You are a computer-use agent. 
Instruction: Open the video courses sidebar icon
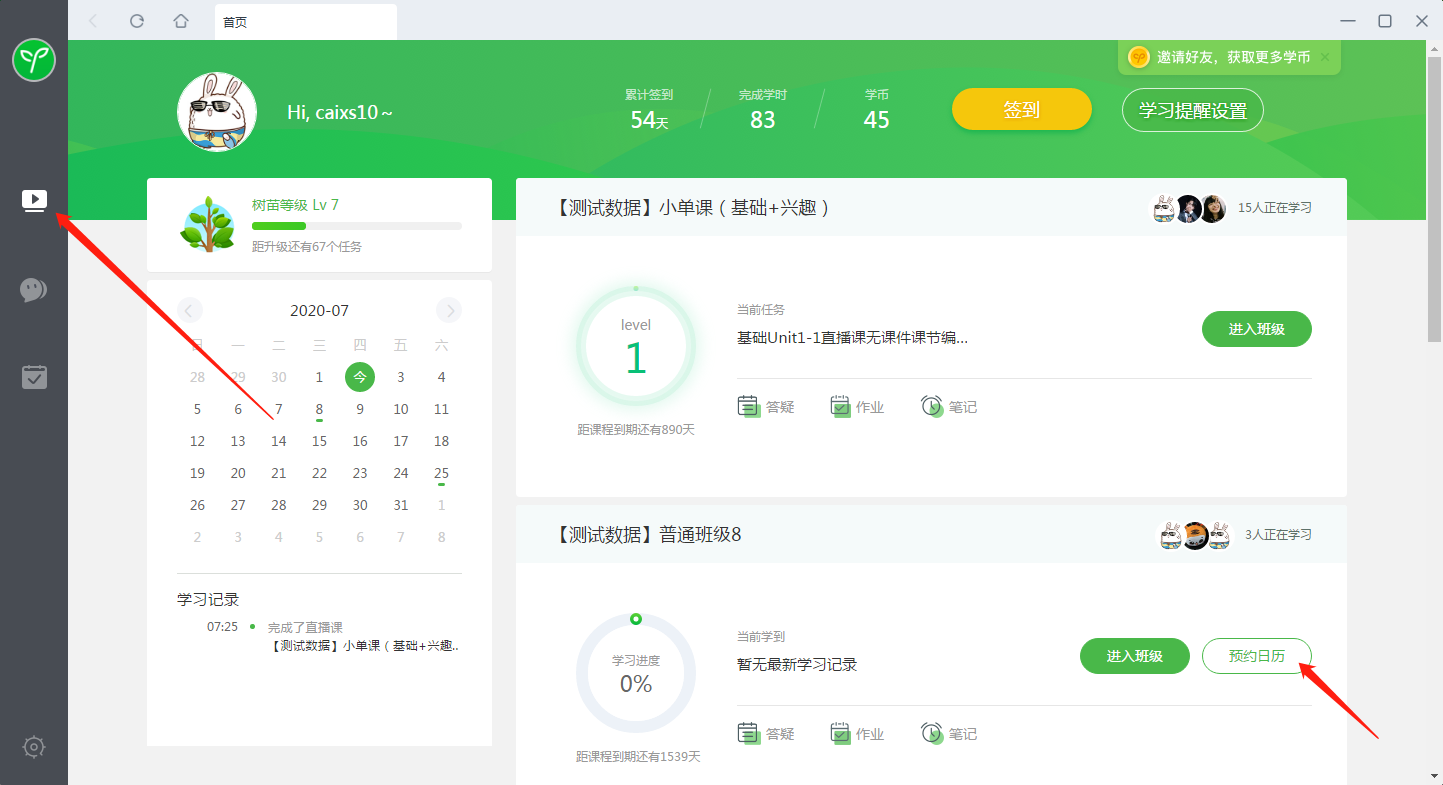pos(34,200)
